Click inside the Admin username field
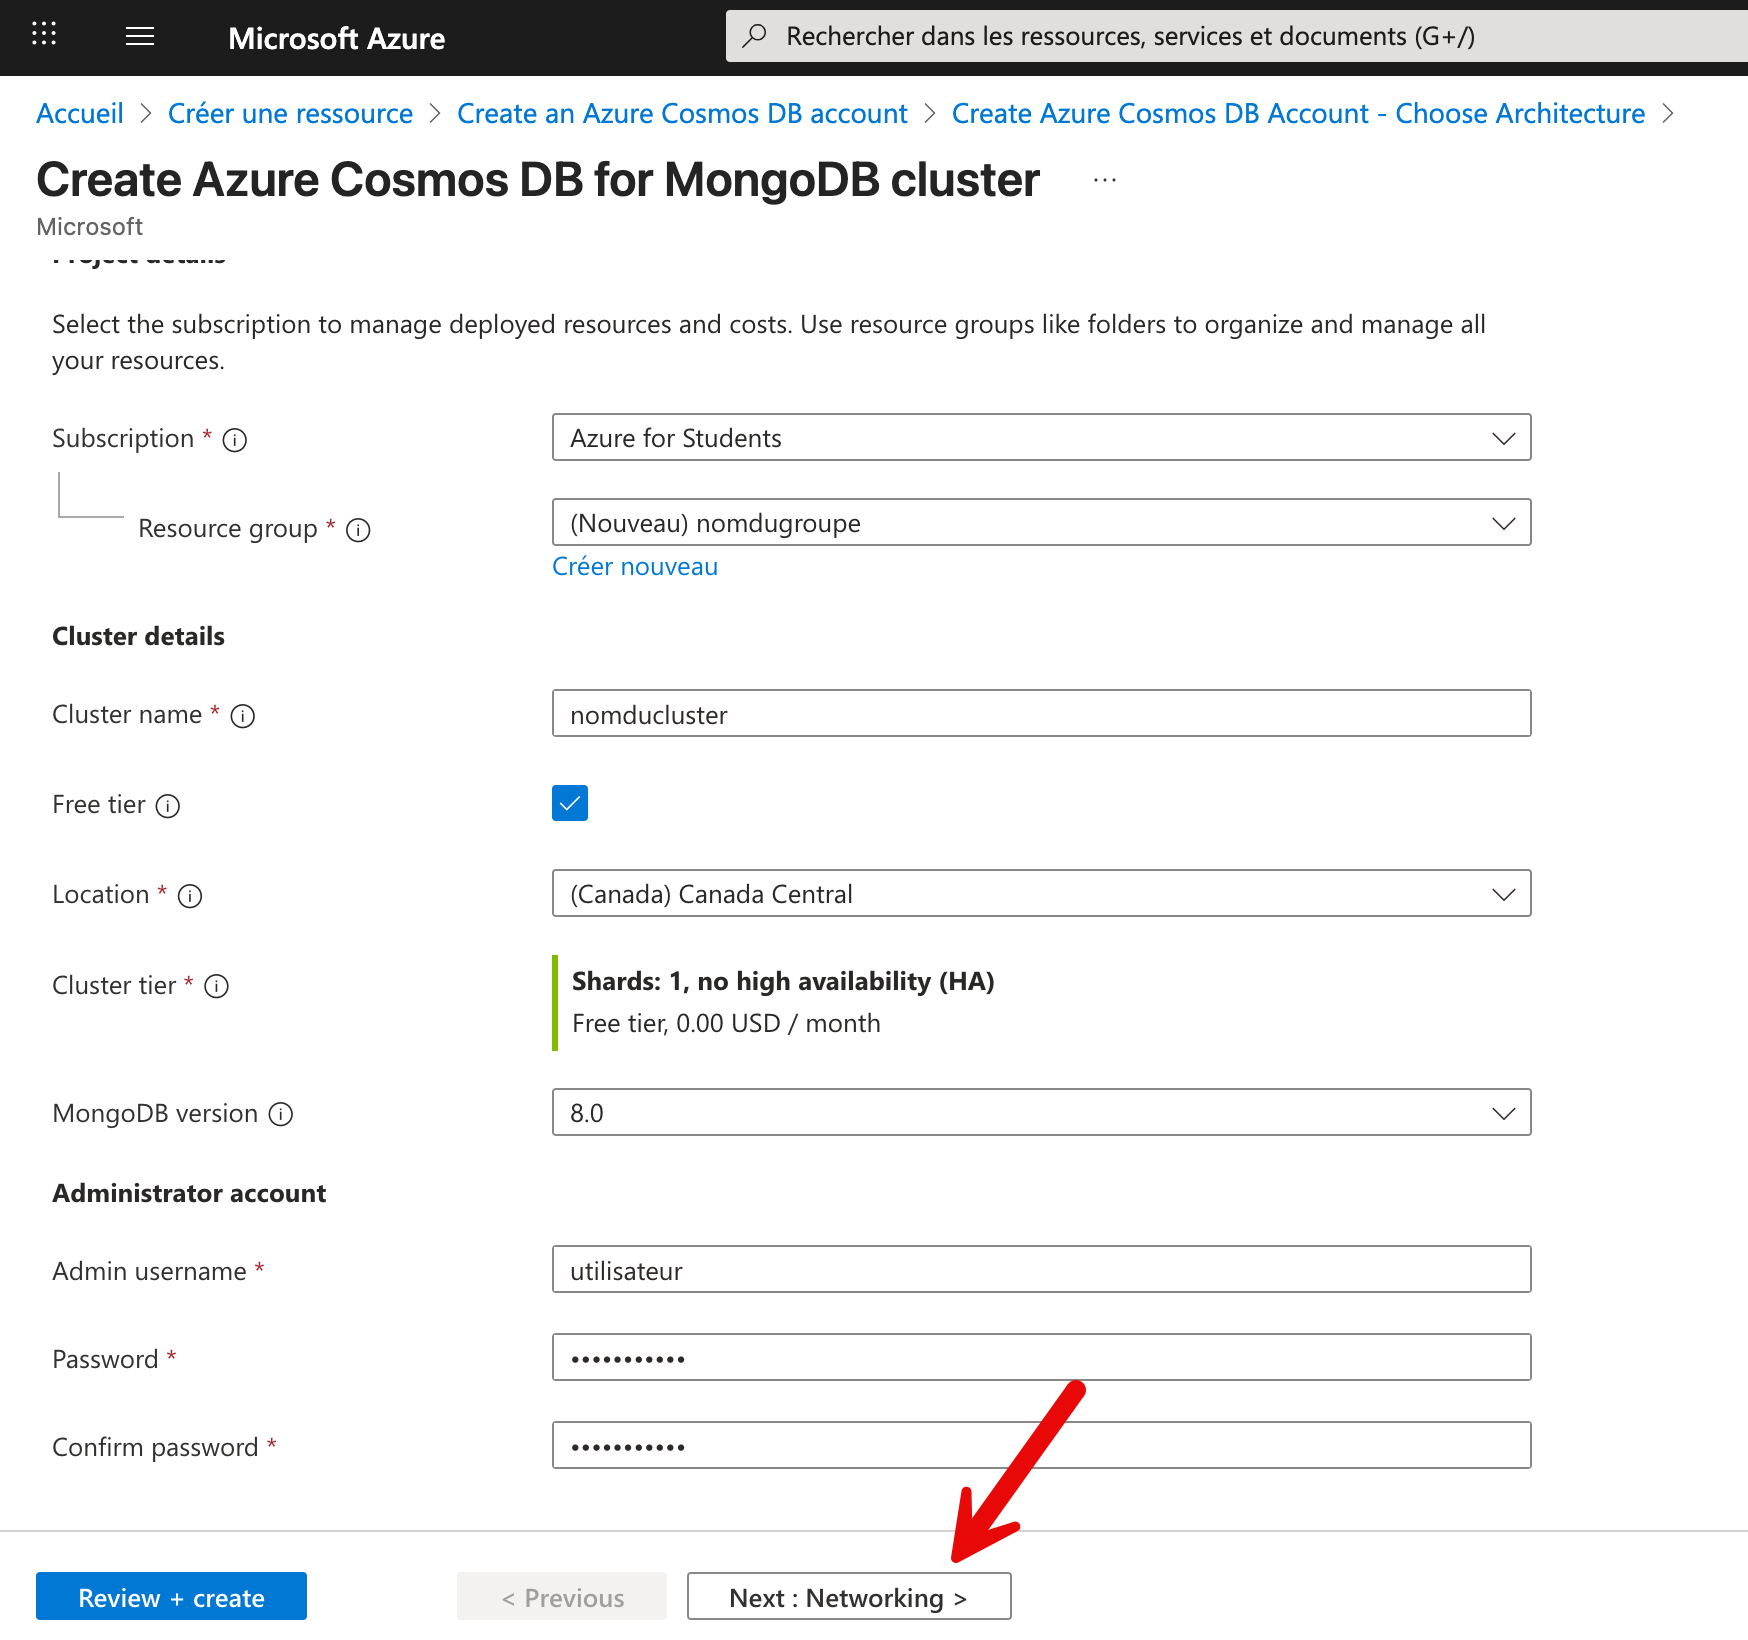The height and width of the screenshot is (1640, 1748). point(1041,1269)
